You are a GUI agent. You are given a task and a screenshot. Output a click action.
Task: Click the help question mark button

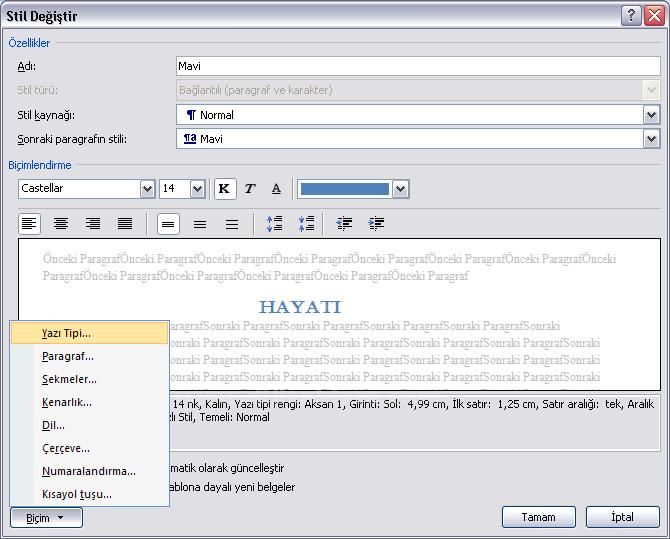[x=631, y=16]
